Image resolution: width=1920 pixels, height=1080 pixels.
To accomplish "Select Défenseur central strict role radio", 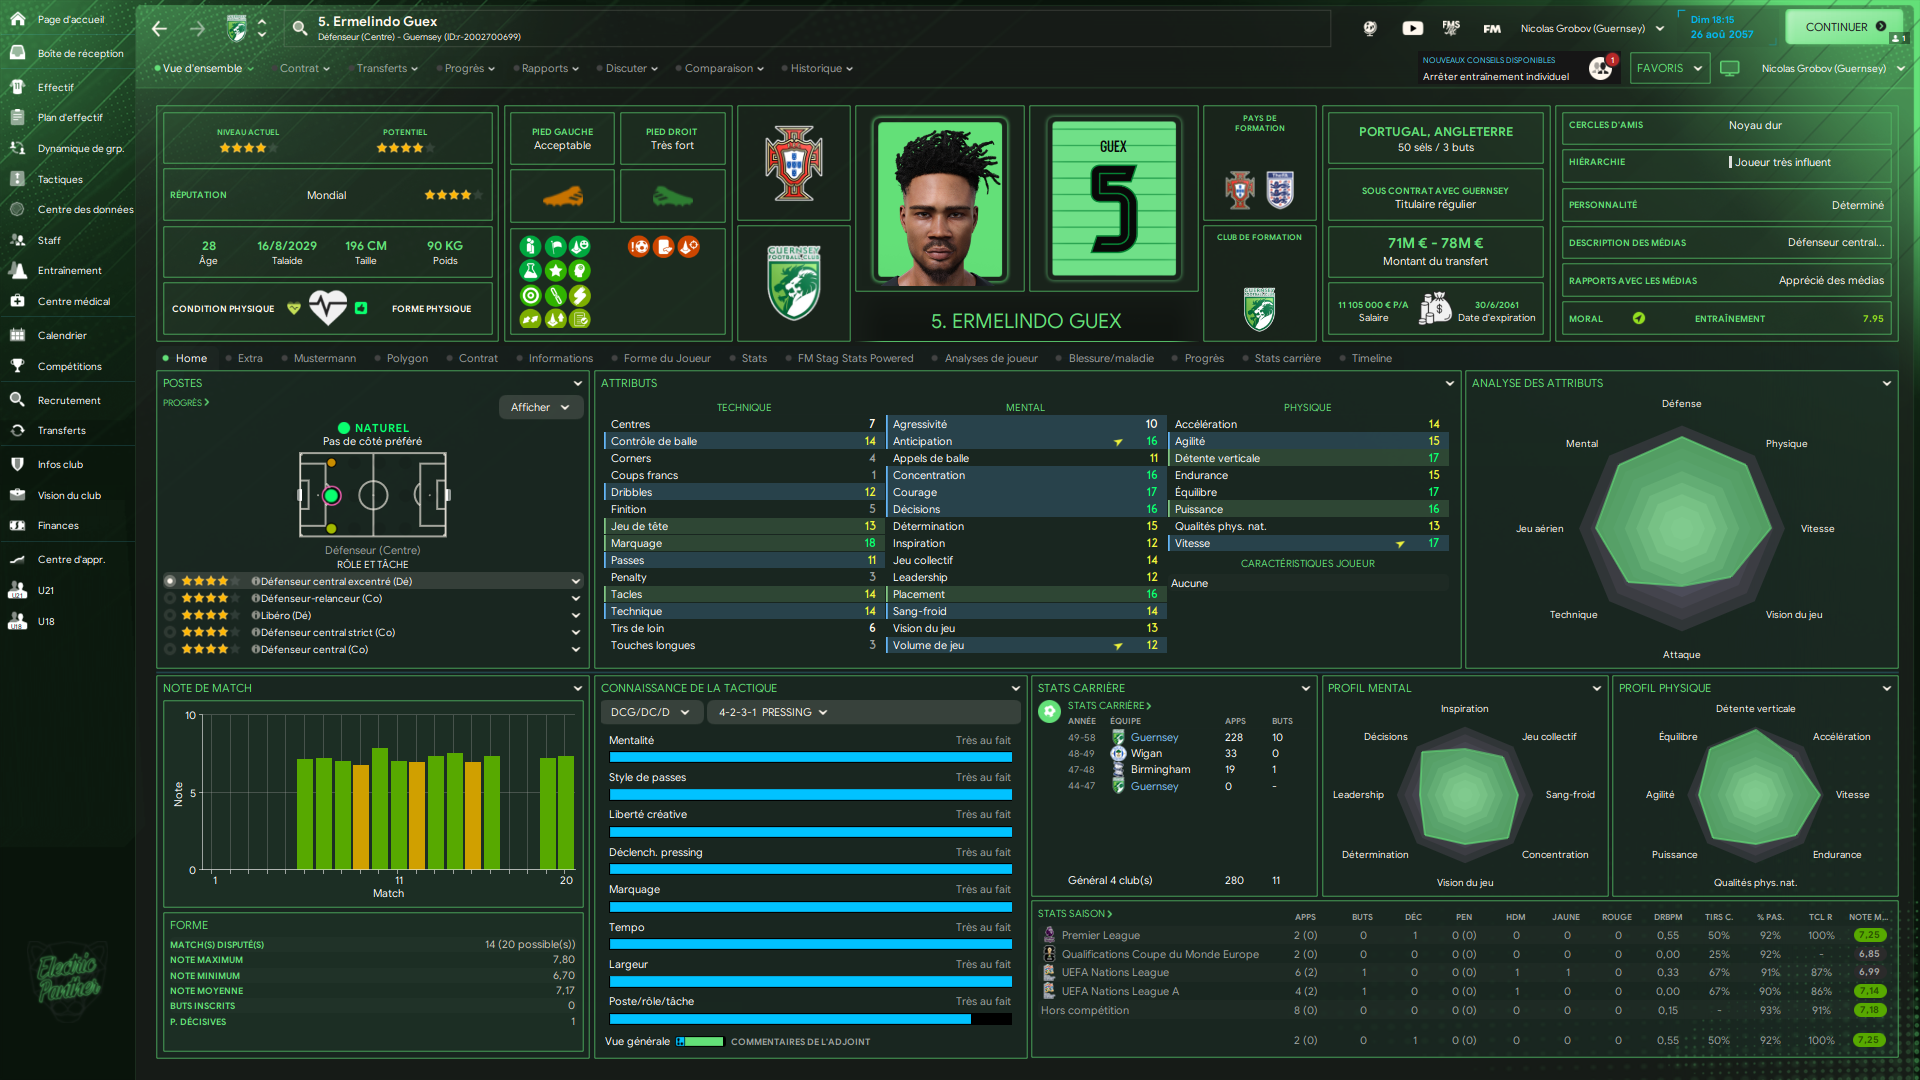I will point(170,632).
